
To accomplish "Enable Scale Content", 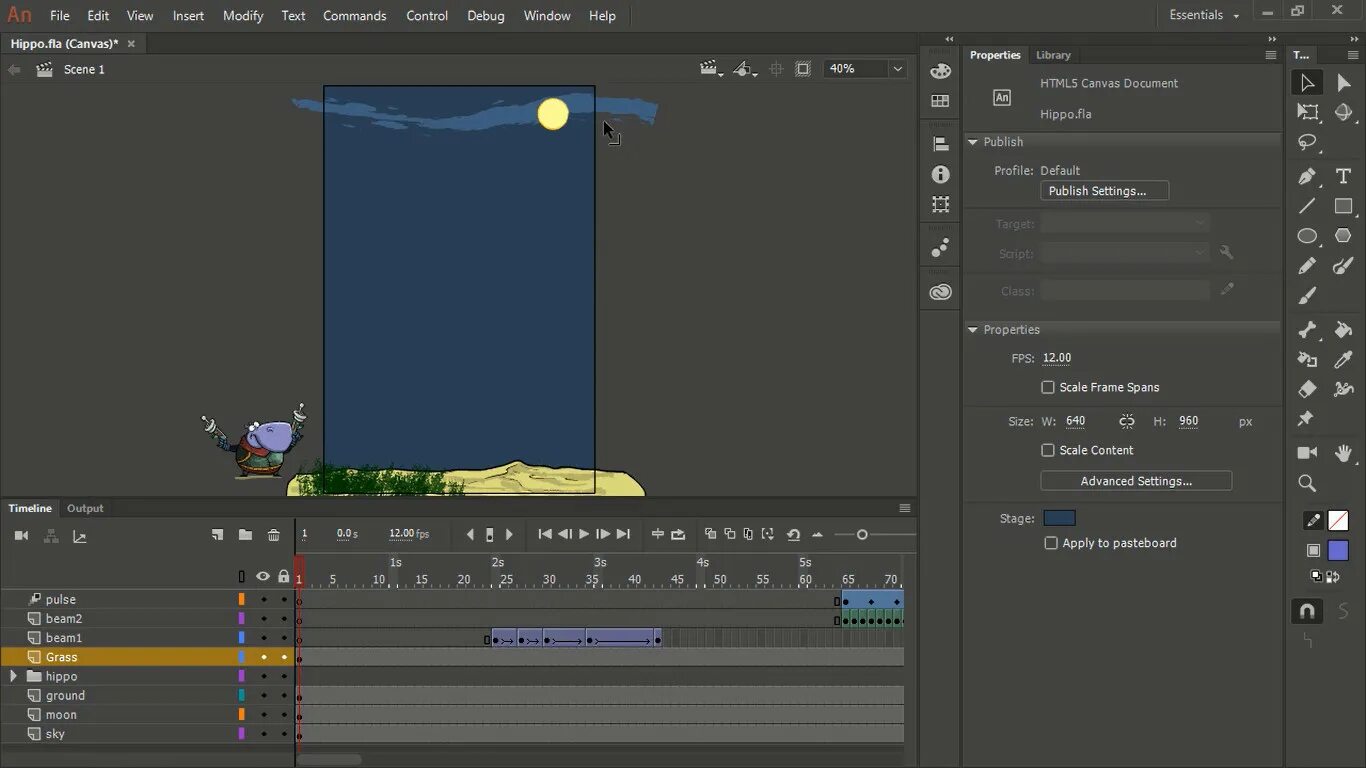I will coord(1048,450).
